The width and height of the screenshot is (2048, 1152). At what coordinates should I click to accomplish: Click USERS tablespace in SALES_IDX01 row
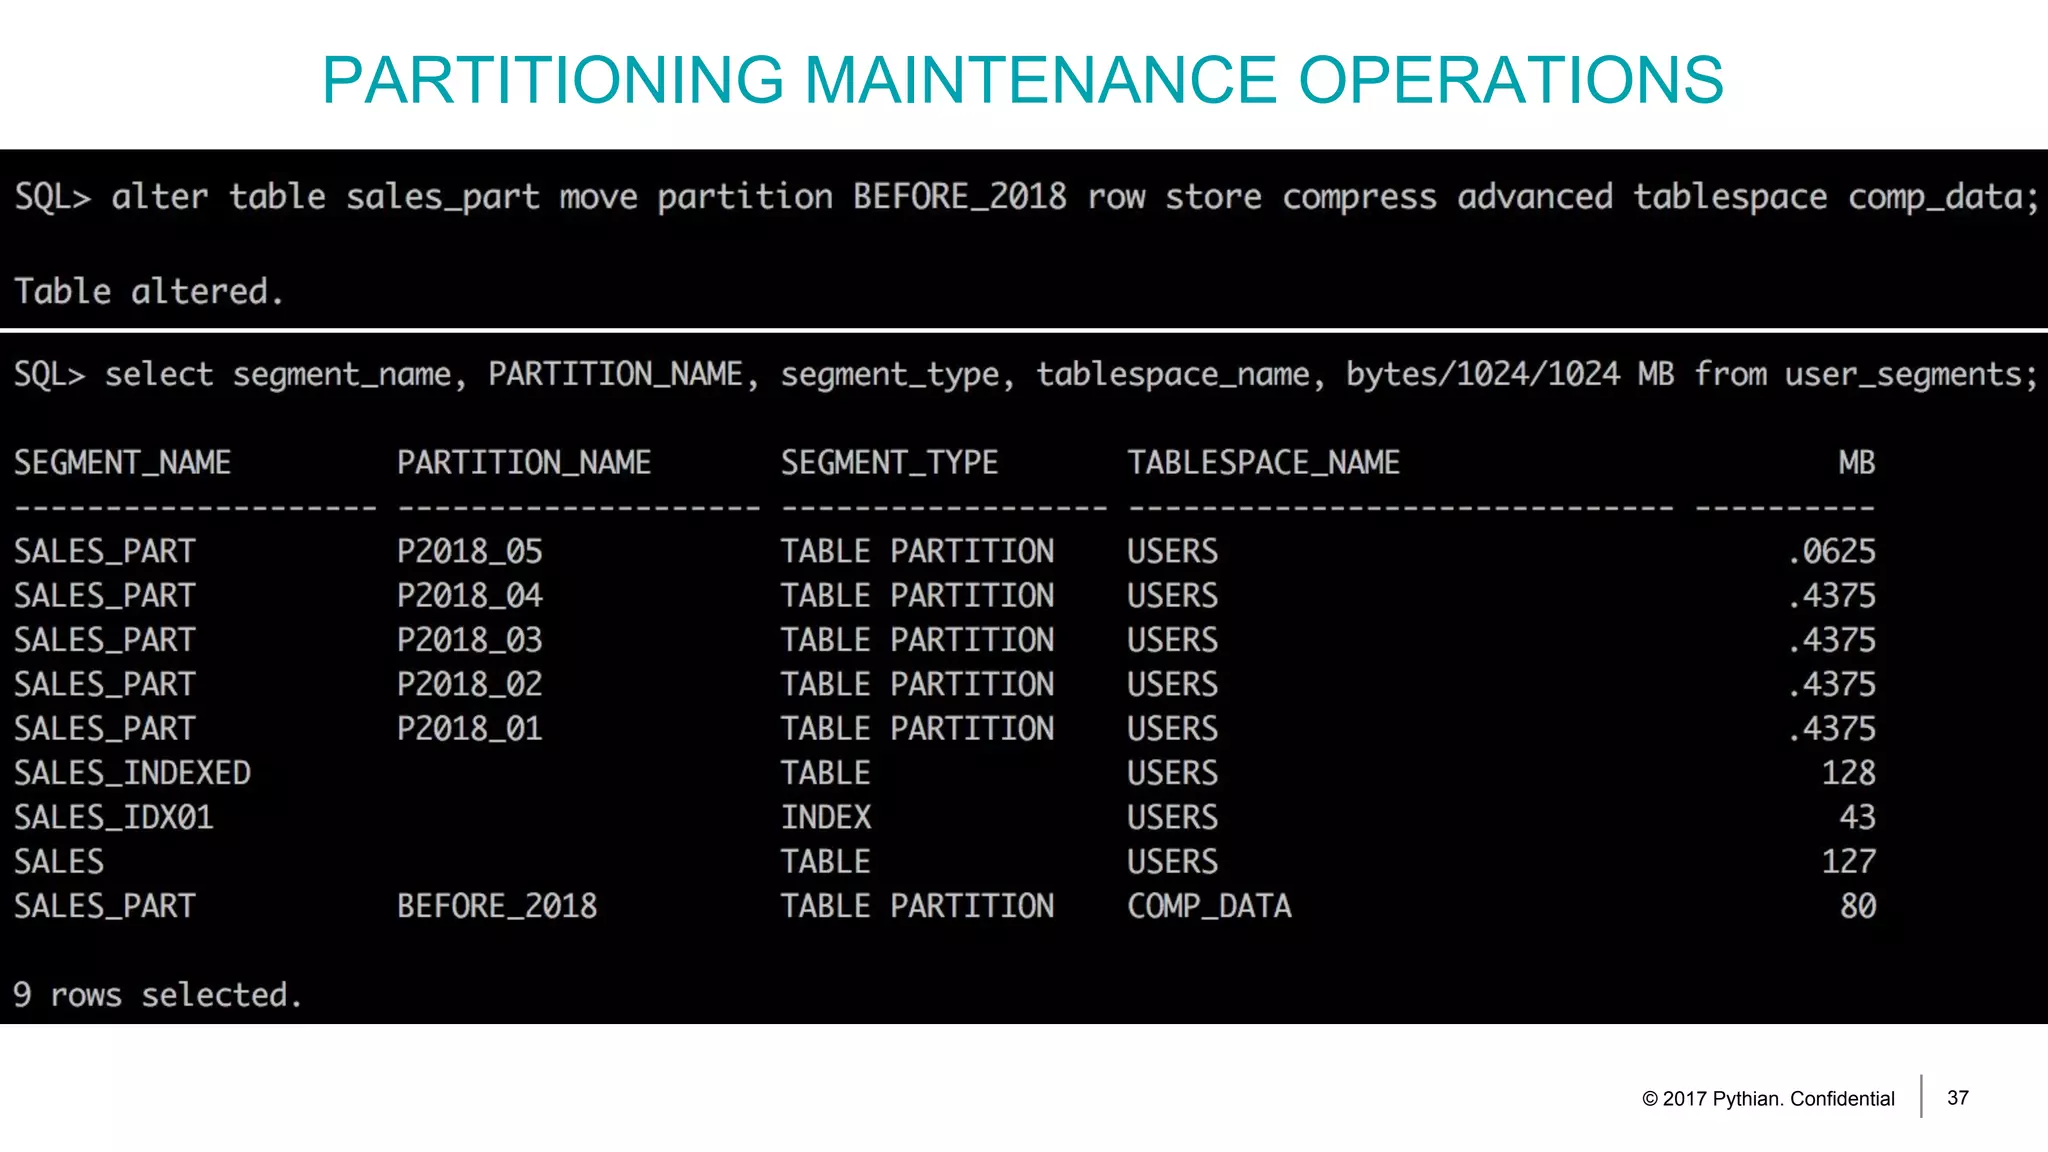click(1172, 817)
